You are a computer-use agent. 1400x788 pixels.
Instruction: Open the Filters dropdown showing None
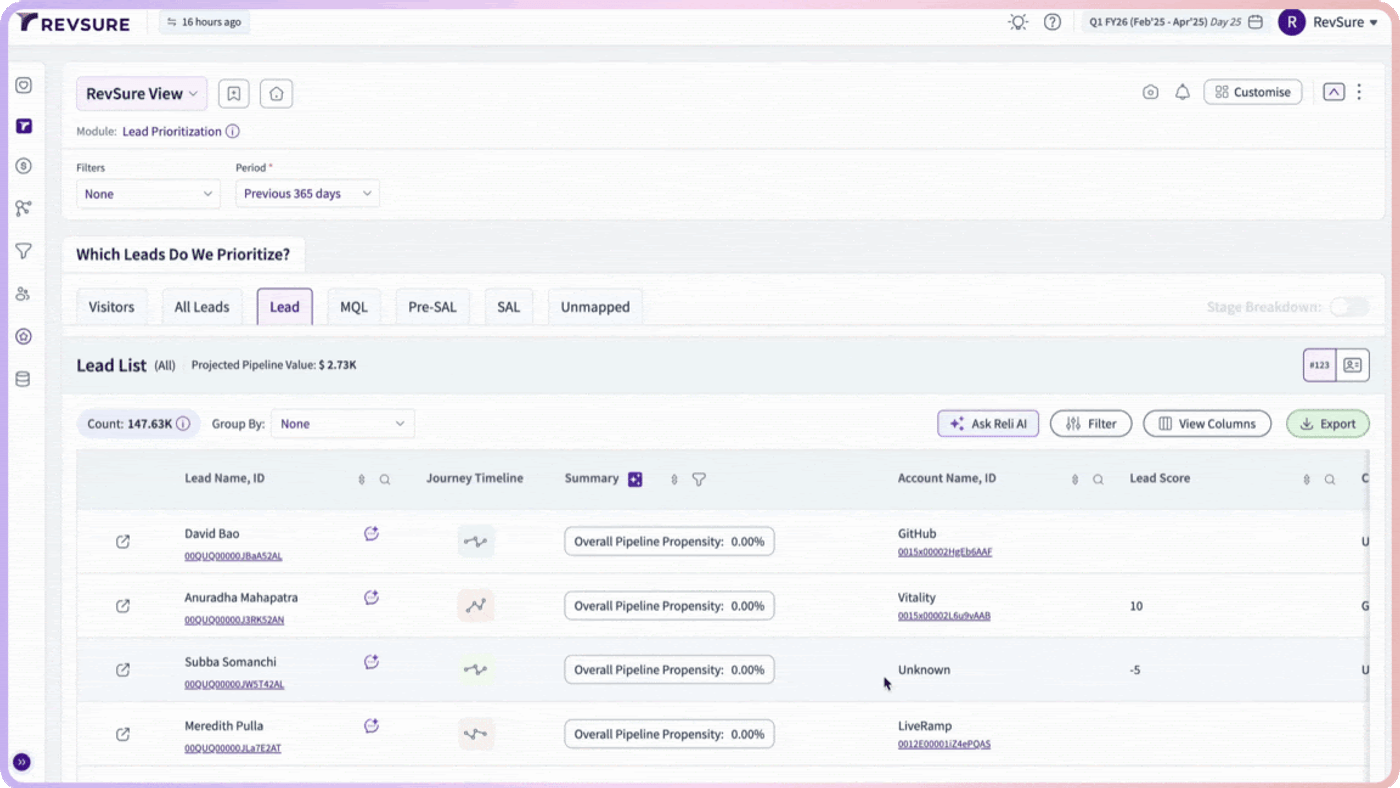coord(148,194)
